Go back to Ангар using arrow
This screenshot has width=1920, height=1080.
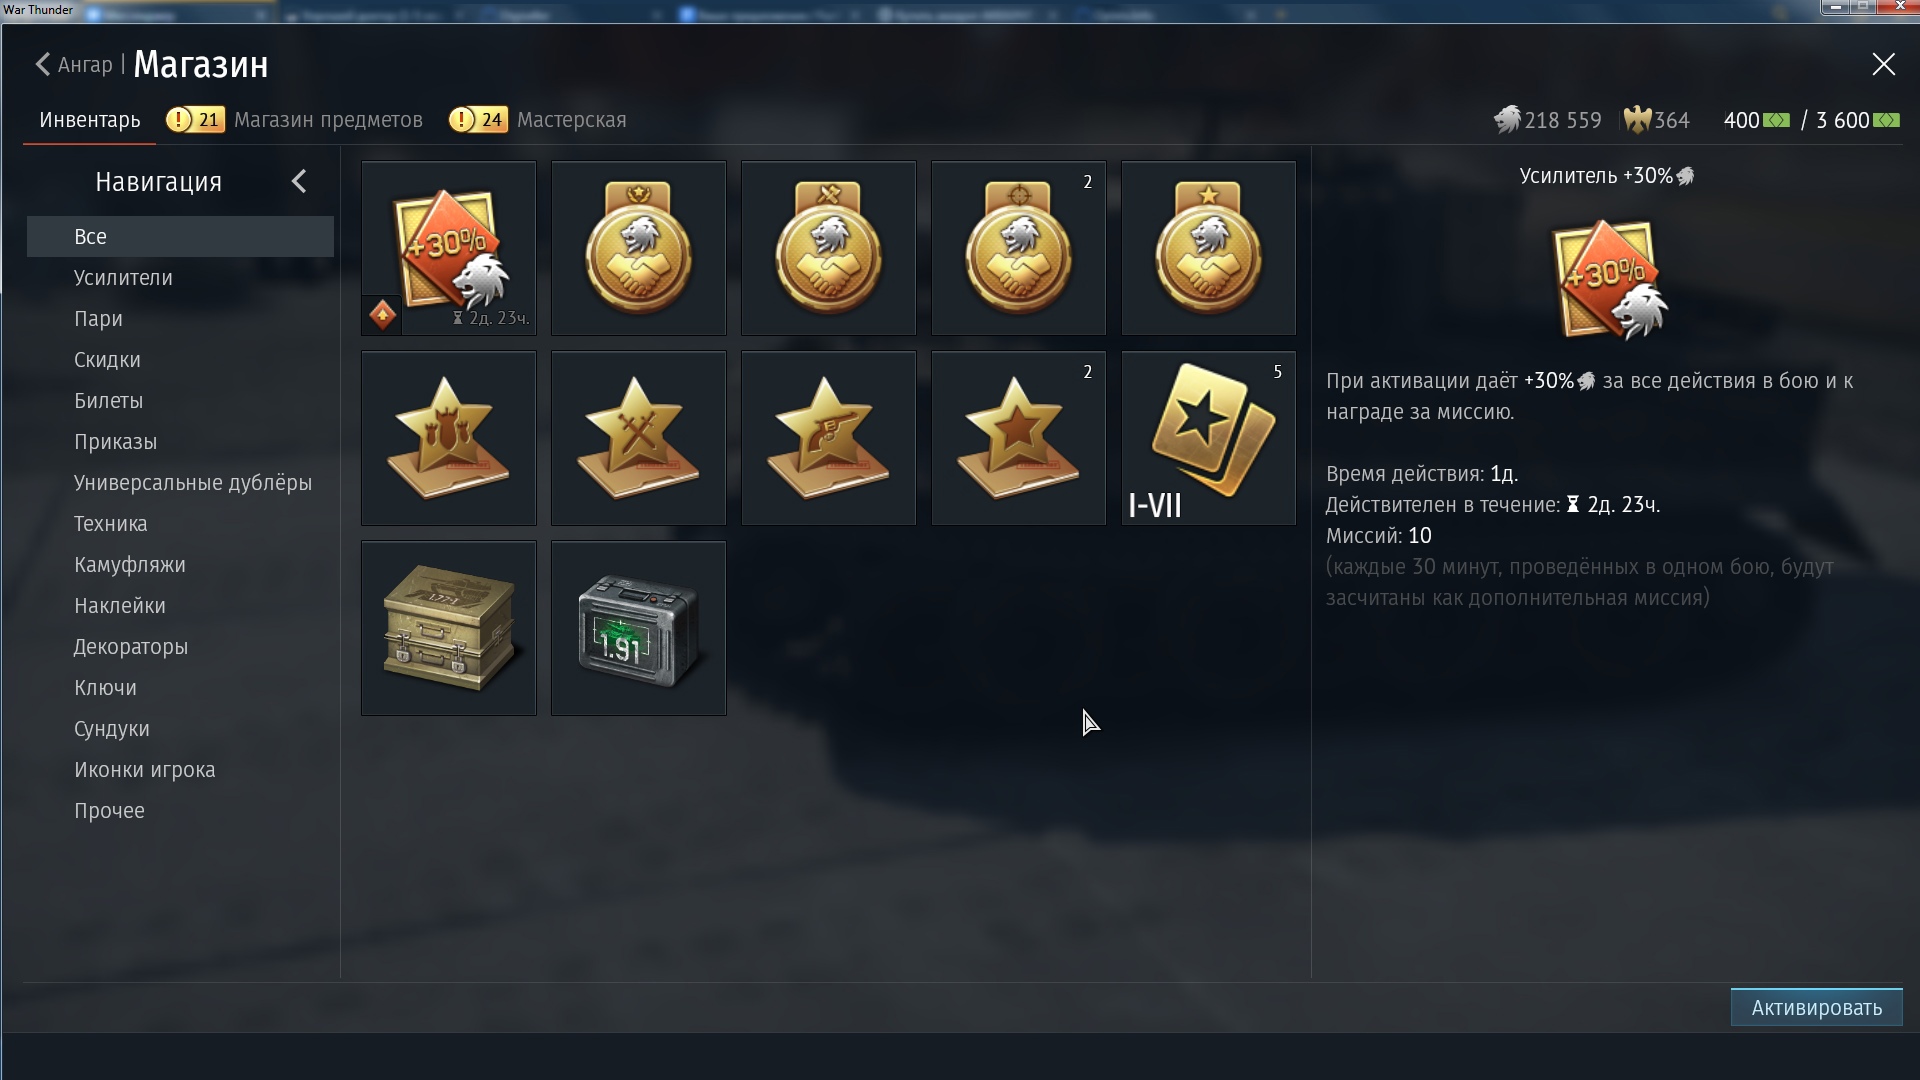click(x=42, y=64)
